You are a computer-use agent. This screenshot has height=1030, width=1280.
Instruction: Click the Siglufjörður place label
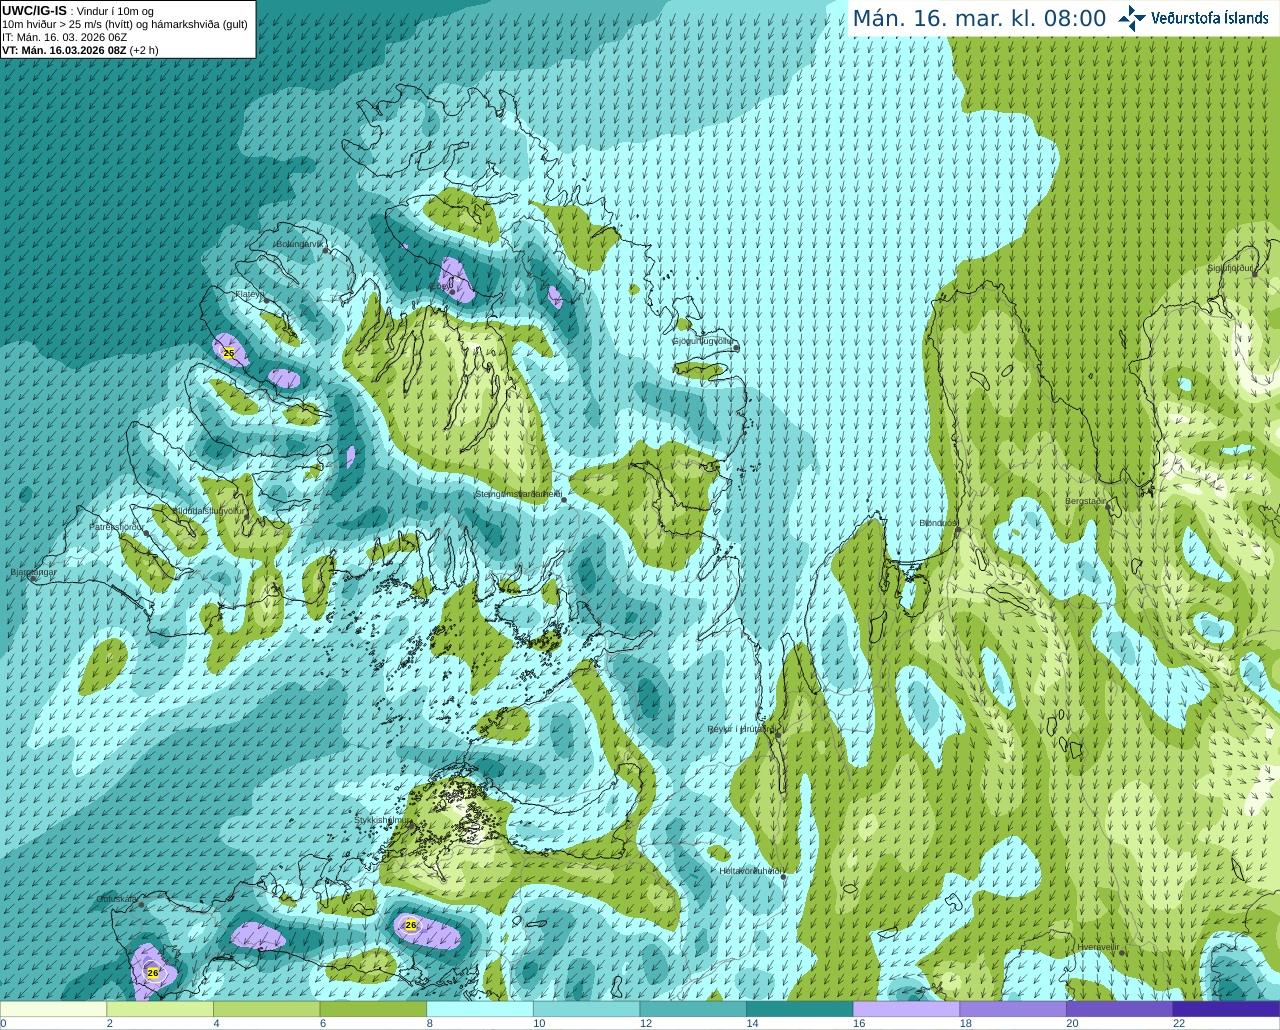(x=1231, y=268)
